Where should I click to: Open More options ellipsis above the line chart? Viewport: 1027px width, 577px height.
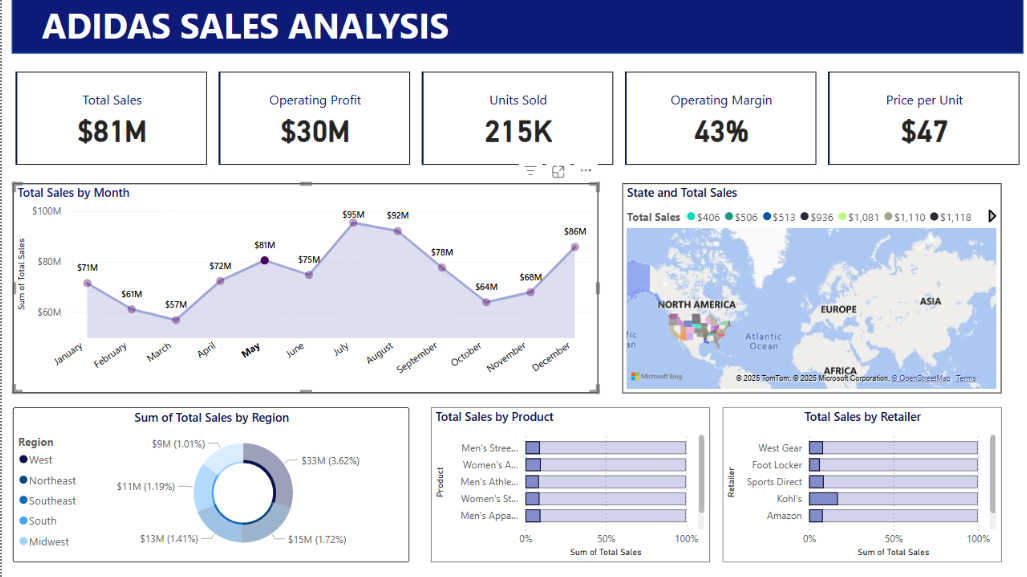(586, 170)
